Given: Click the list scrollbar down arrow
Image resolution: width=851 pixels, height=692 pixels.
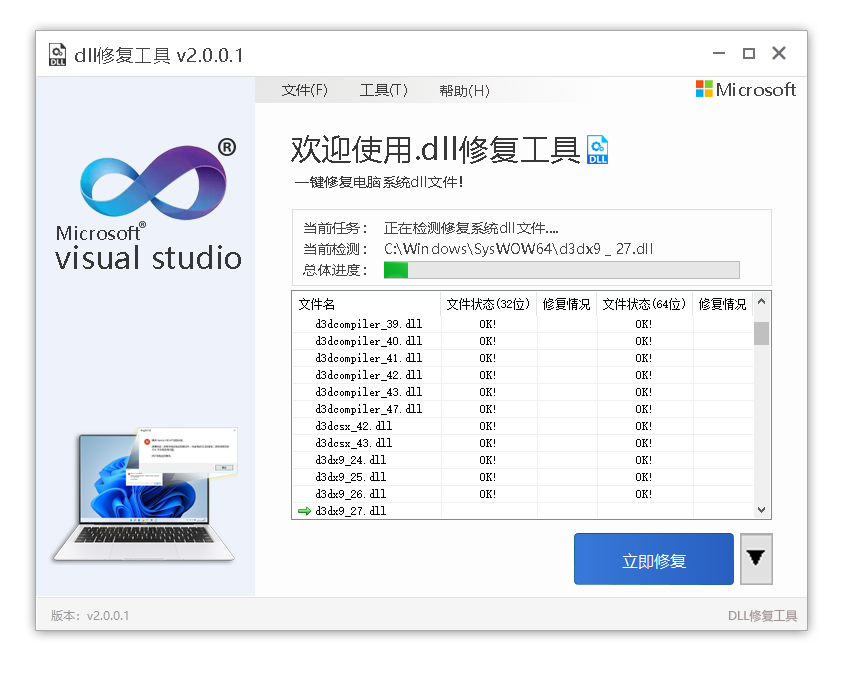Looking at the screenshot, I should tap(761, 510).
